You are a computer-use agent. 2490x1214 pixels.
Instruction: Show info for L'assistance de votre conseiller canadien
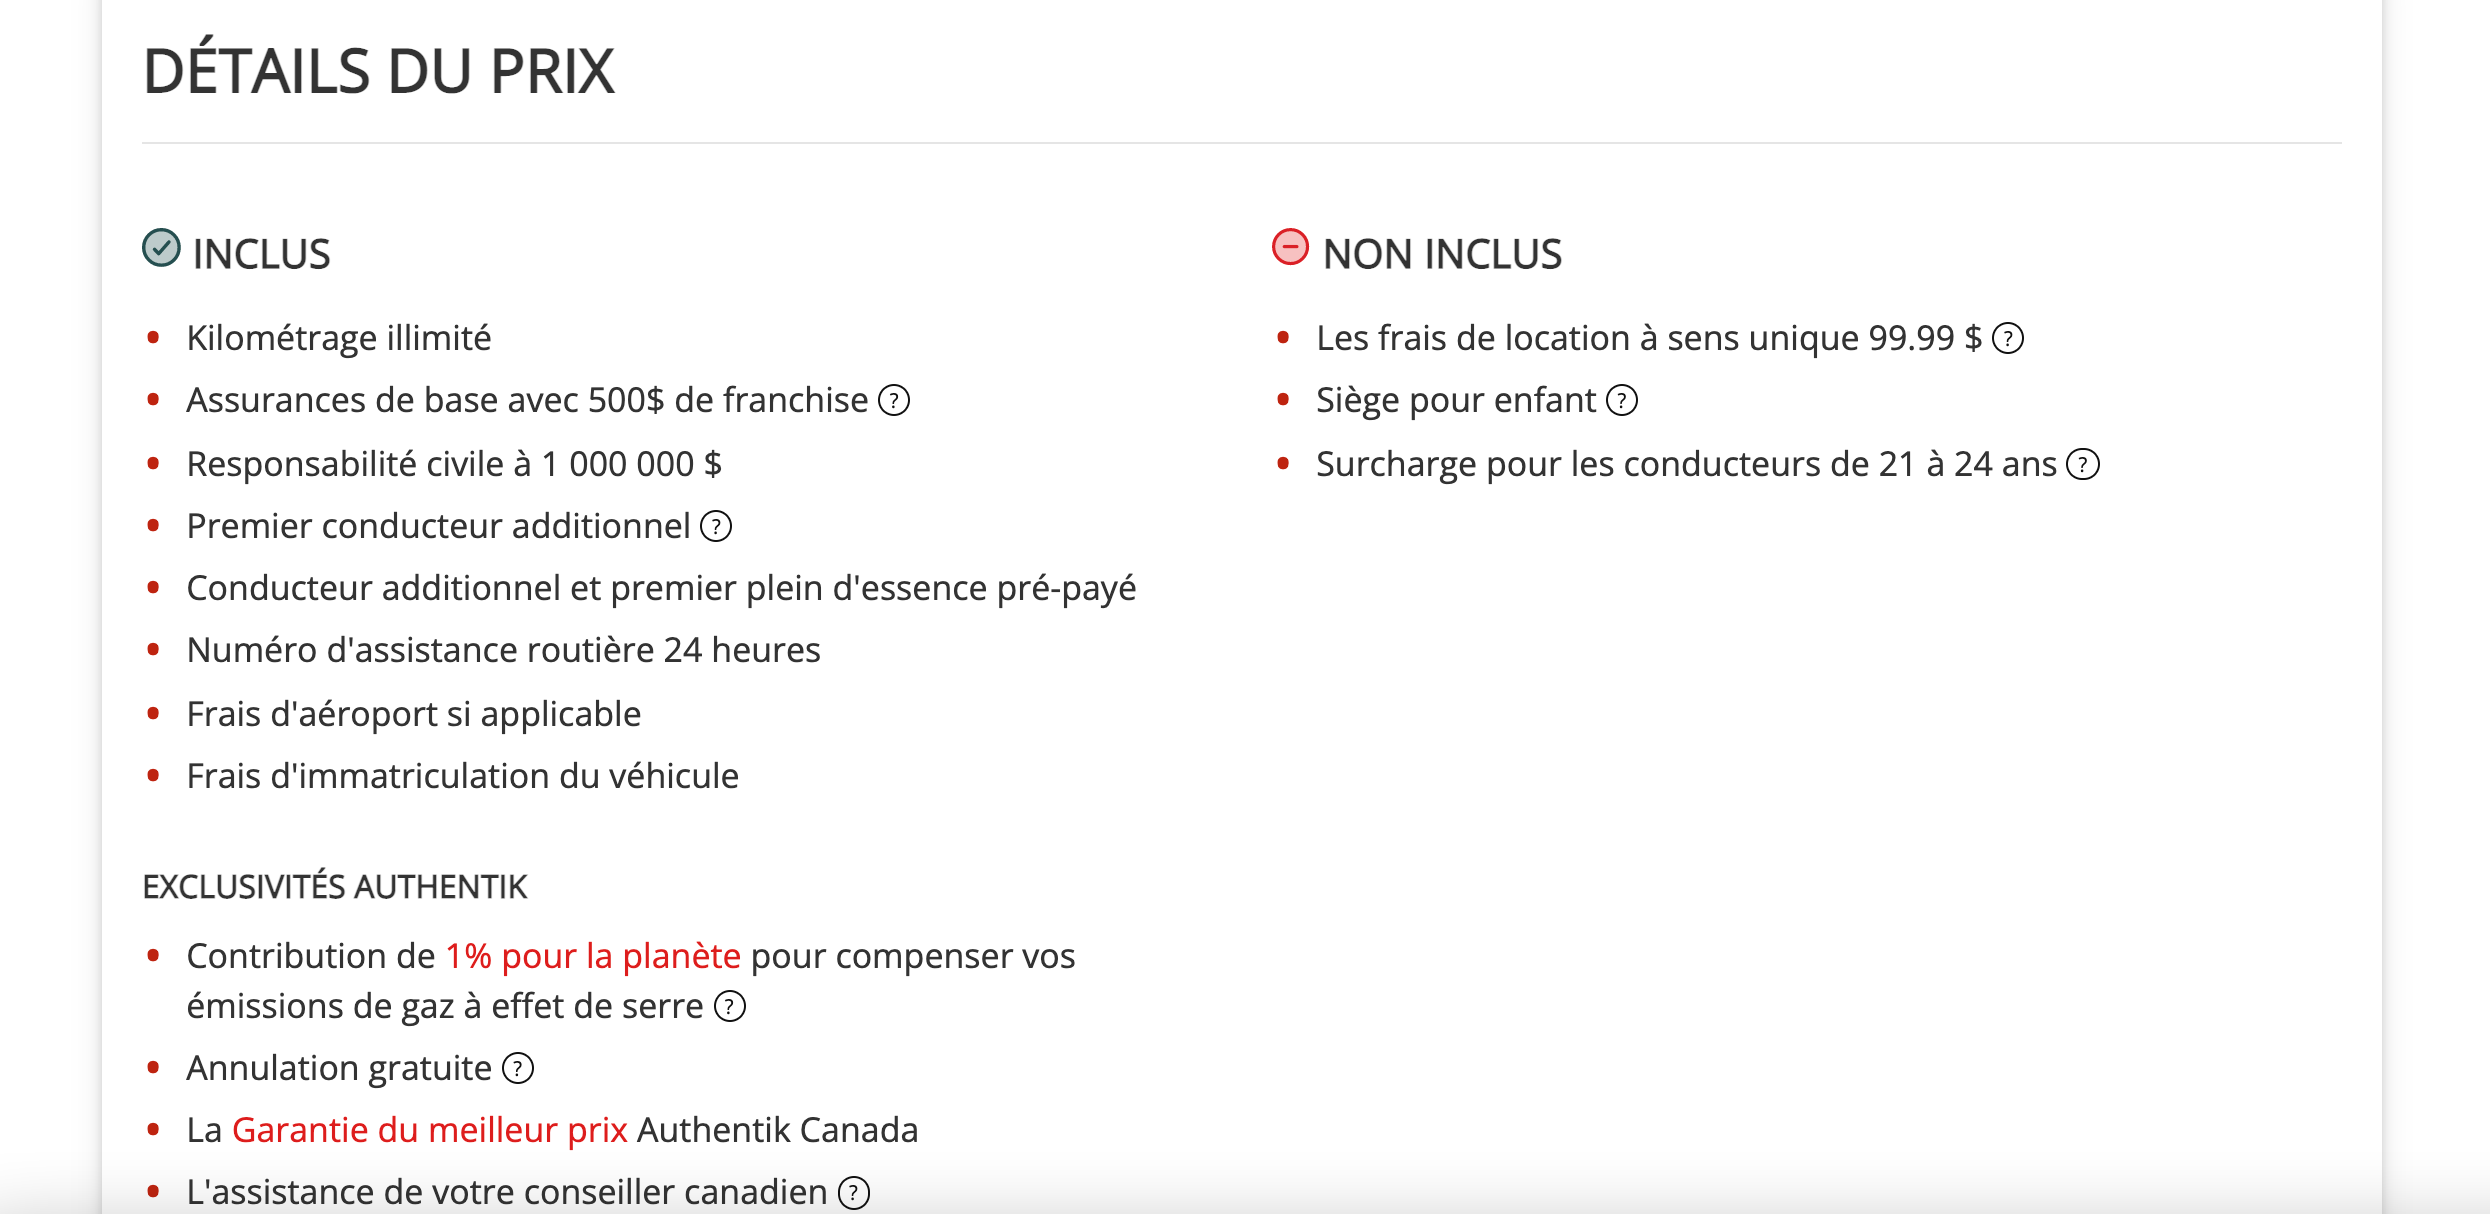click(853, 1193)
